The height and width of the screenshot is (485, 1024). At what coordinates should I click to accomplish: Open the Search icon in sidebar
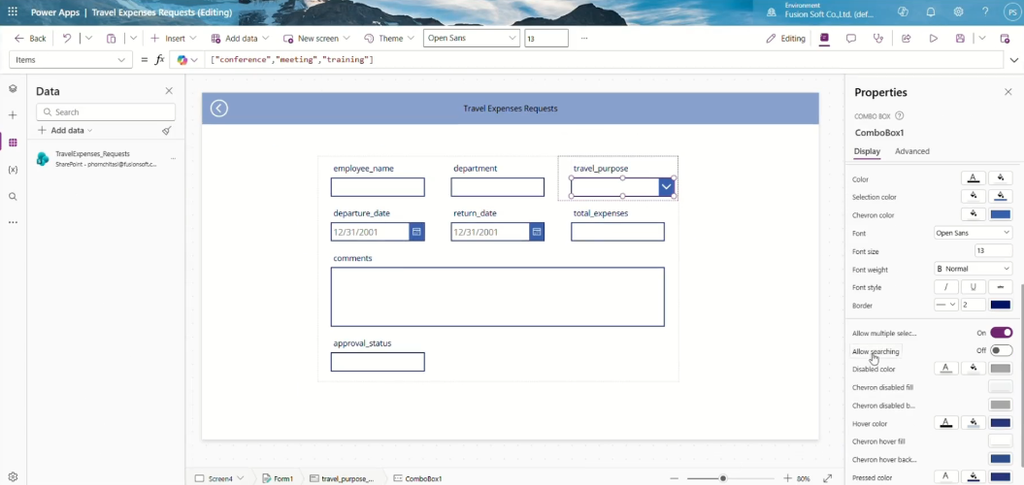12,196
